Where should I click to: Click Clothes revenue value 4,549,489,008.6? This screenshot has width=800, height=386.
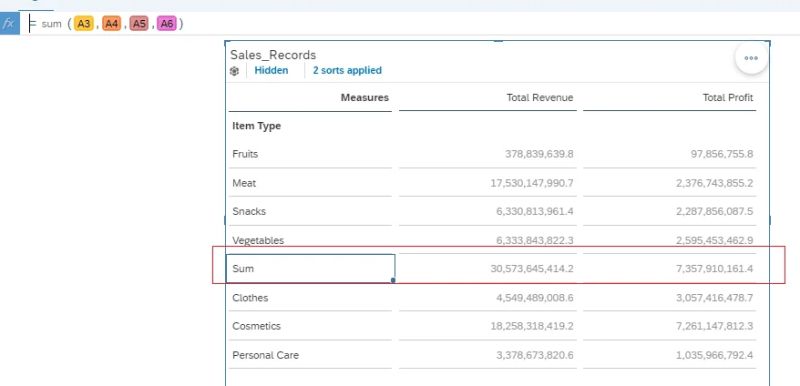(534, 297)
